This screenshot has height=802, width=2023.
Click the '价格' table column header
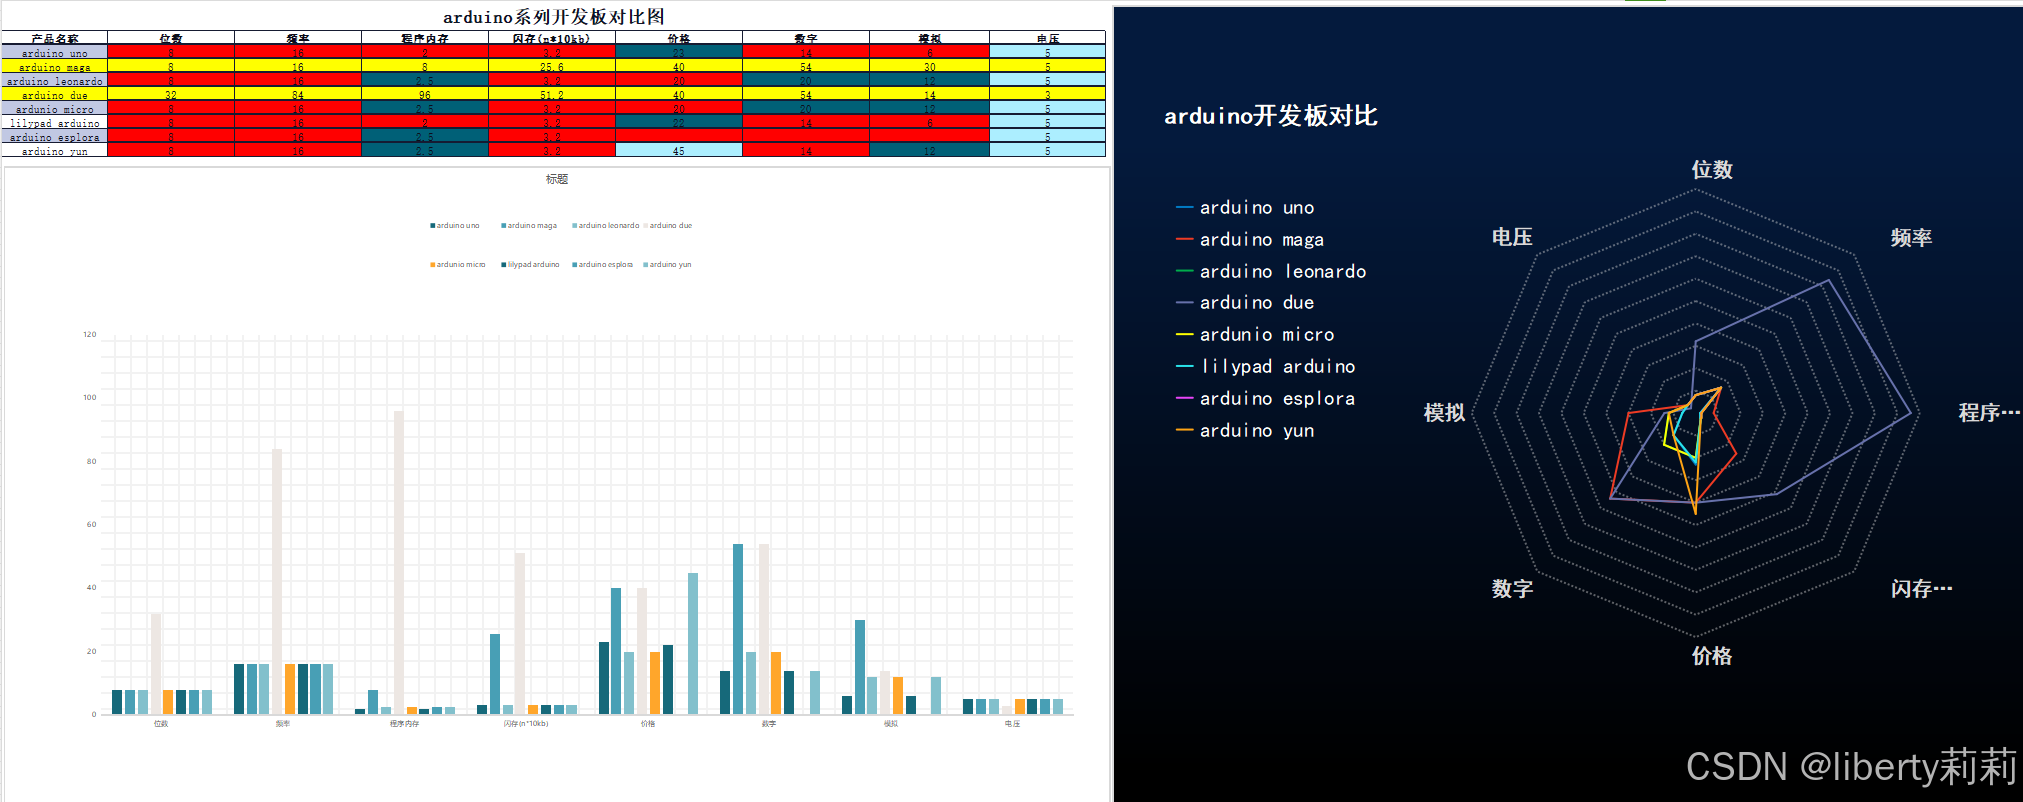click(679, 38)
